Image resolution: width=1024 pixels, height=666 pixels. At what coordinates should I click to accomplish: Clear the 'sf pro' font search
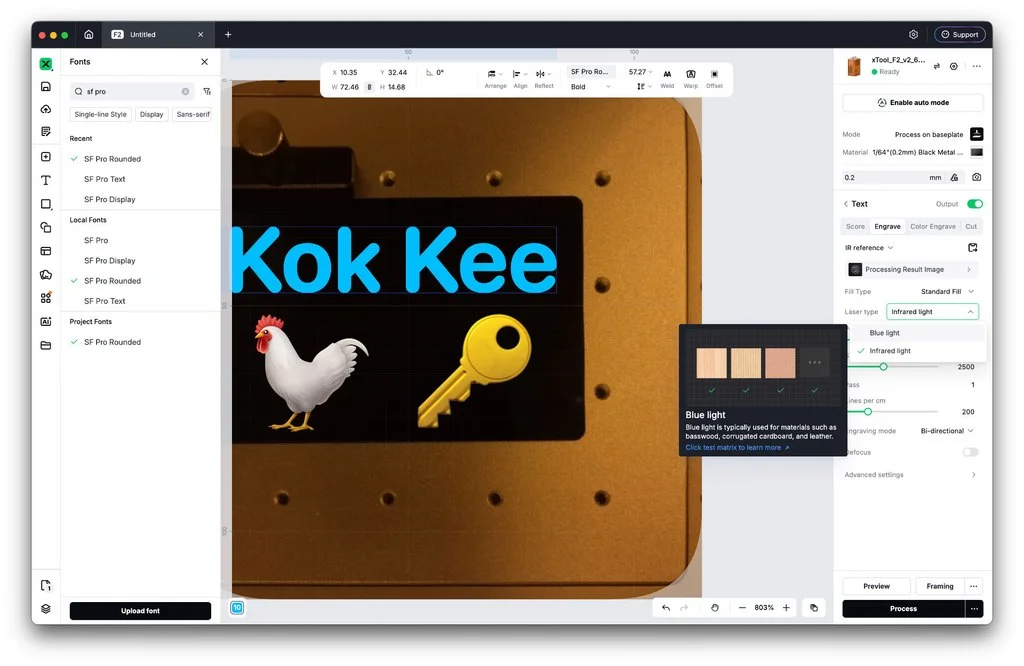coord(185,91)
